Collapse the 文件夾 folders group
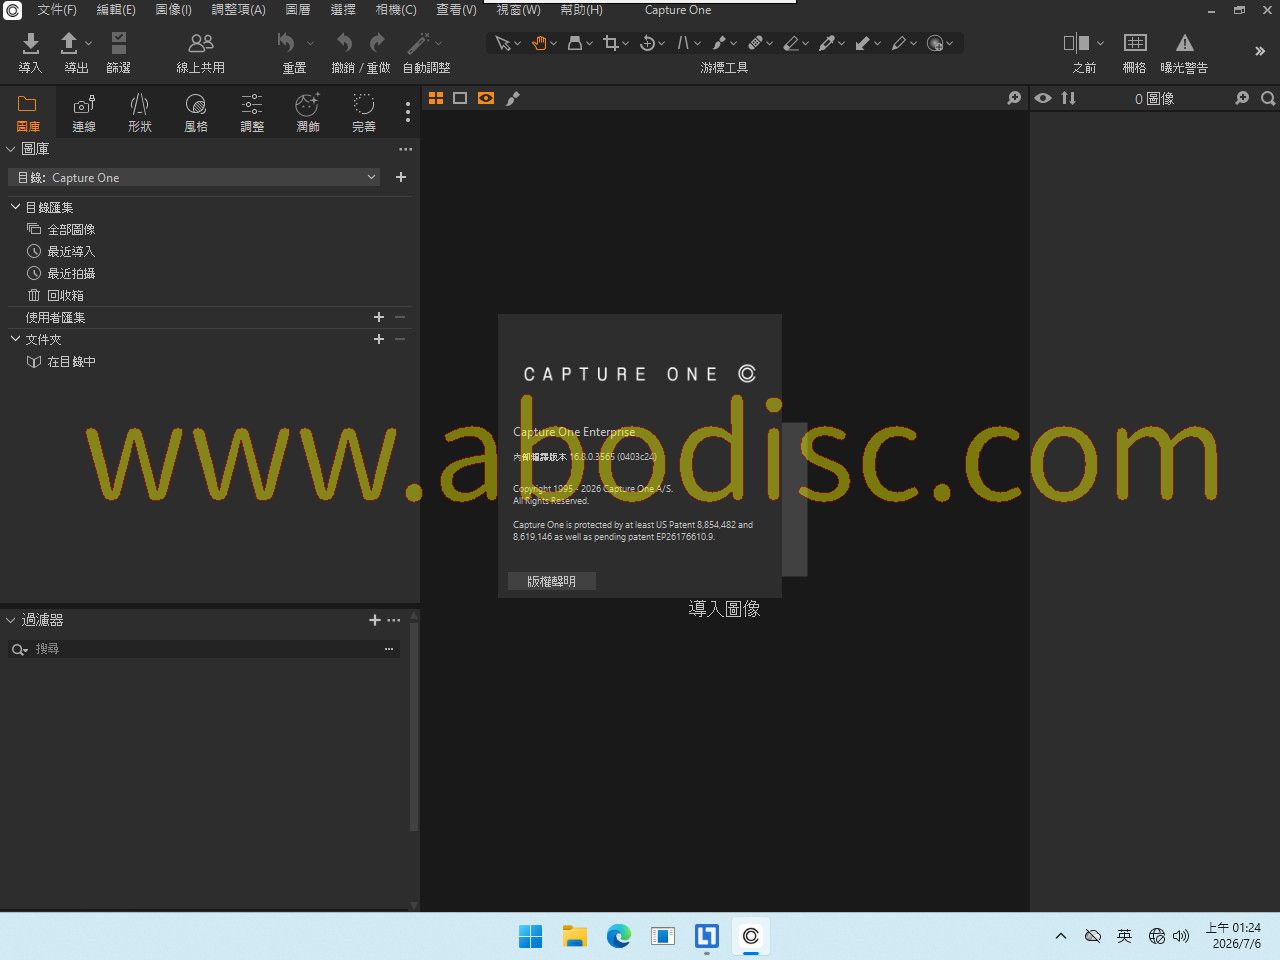 pyautogui.click(x=15, y=339)
